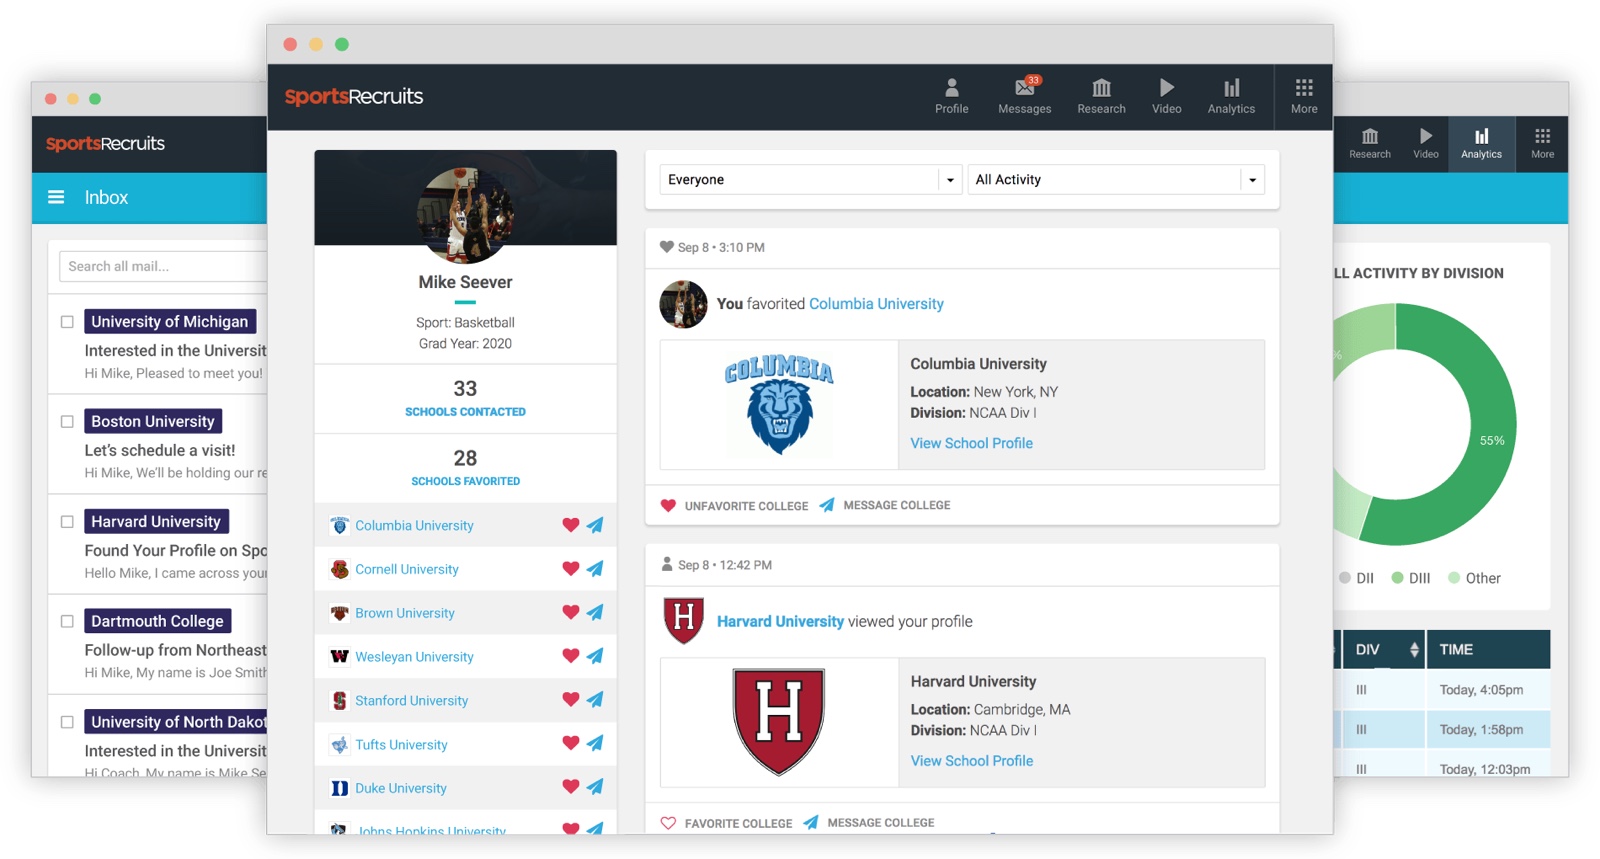Open More menu in the right background window
Screen dimensions: 1600x859
point(1543,143)
